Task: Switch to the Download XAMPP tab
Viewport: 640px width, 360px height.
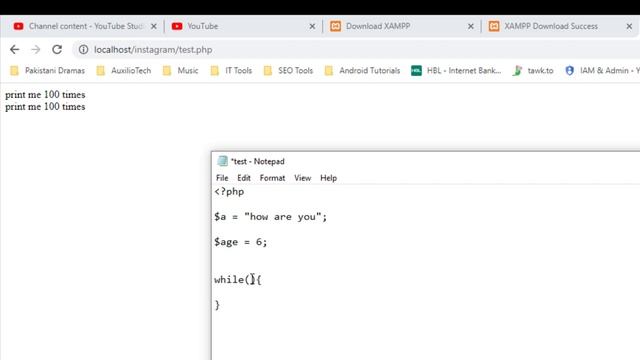Action: [x=402, y=26]
